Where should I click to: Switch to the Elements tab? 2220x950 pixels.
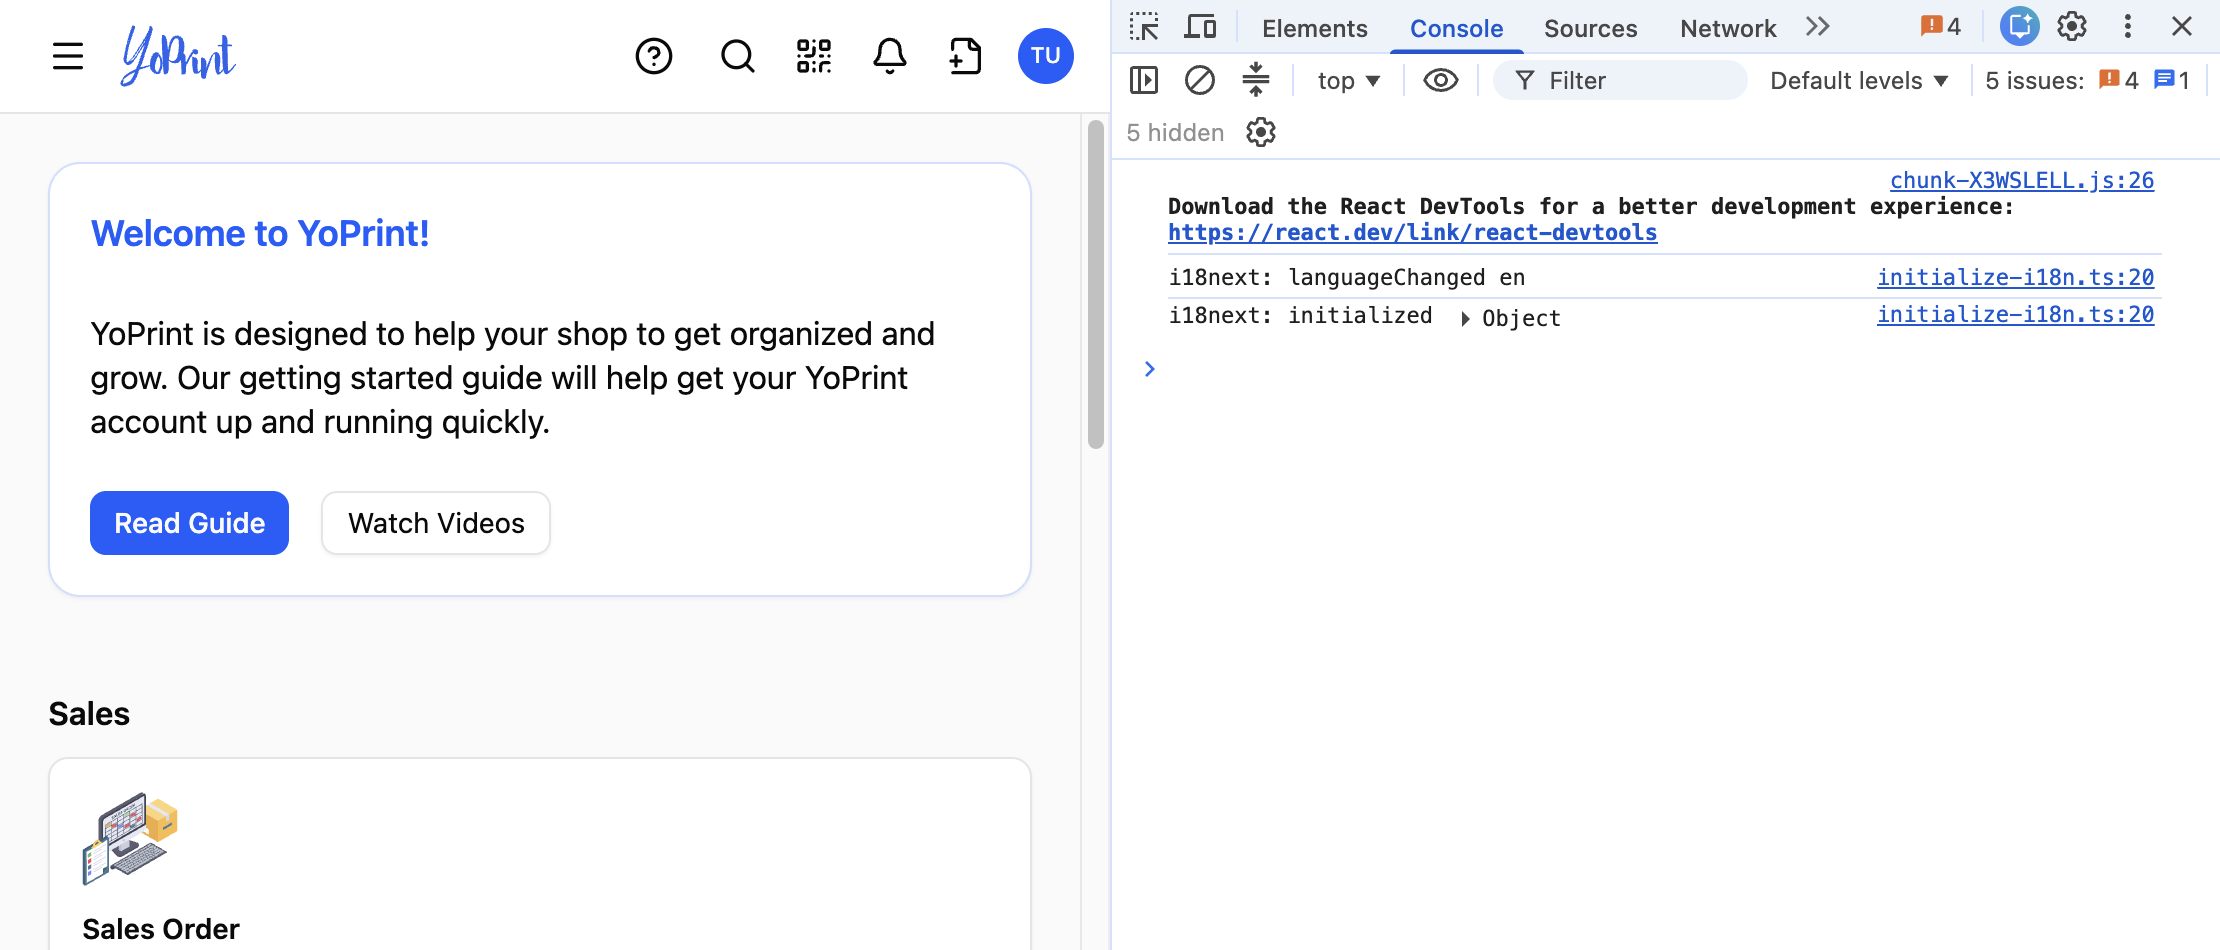coord(1314,28)
